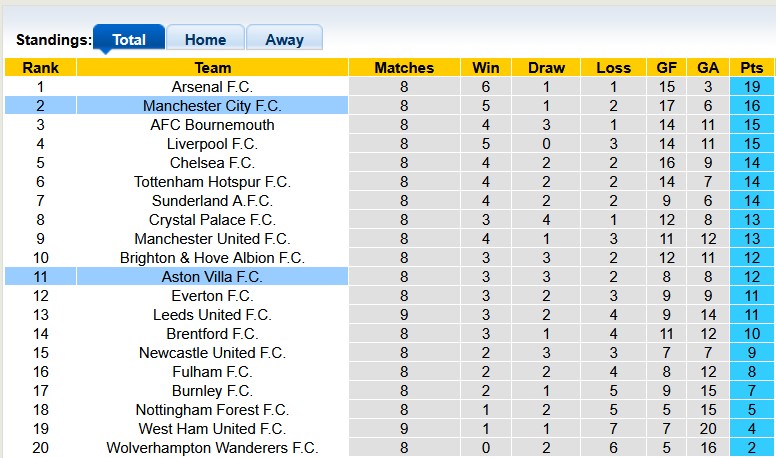
Task: Click the Arsenal F.C. team name
Action: [212, 87]
